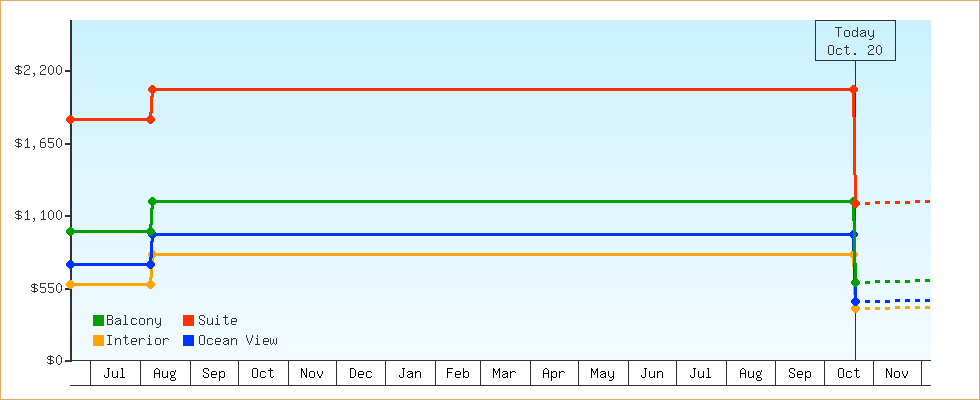Image resolution: width=980 pixels, height=400 pixels.
Task: Select the Feb month label
Action: [x=458, y=374]
